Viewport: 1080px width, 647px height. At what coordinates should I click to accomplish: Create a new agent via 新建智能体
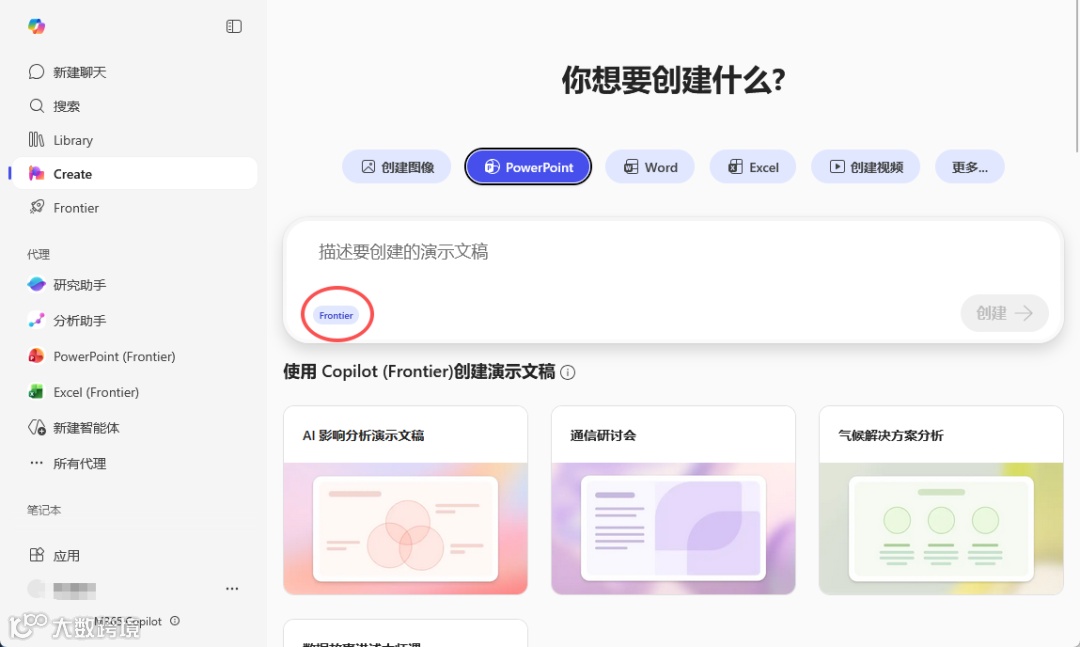(x=134, y=428)
